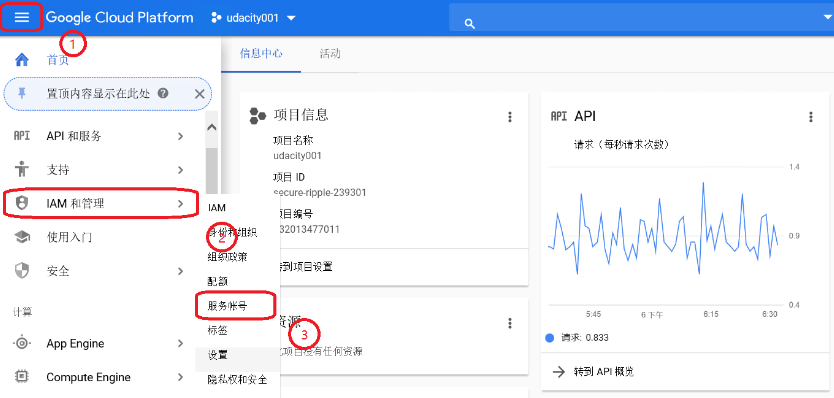
Task: Select 设置 in the submenu
Action: point(218,355)
